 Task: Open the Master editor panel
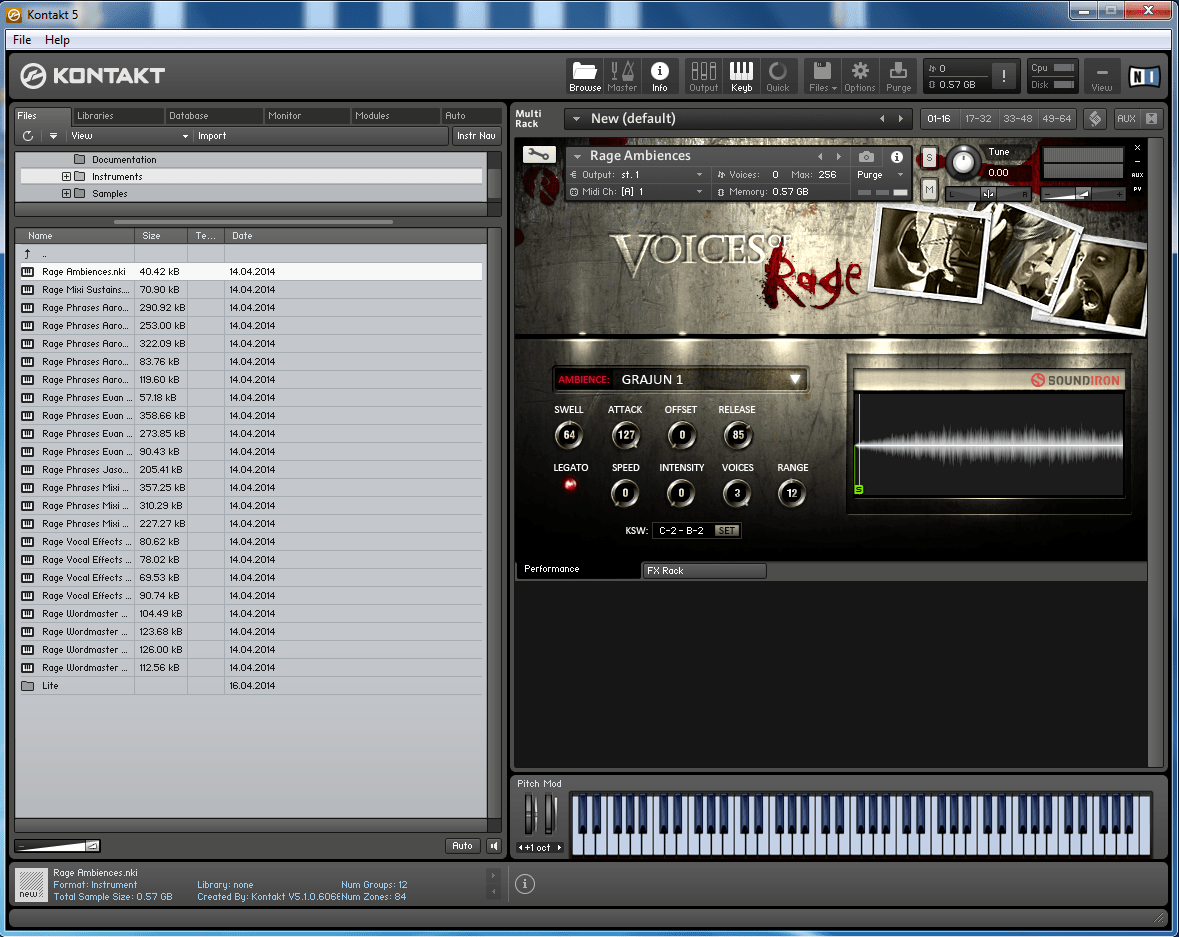click(622, 77)
